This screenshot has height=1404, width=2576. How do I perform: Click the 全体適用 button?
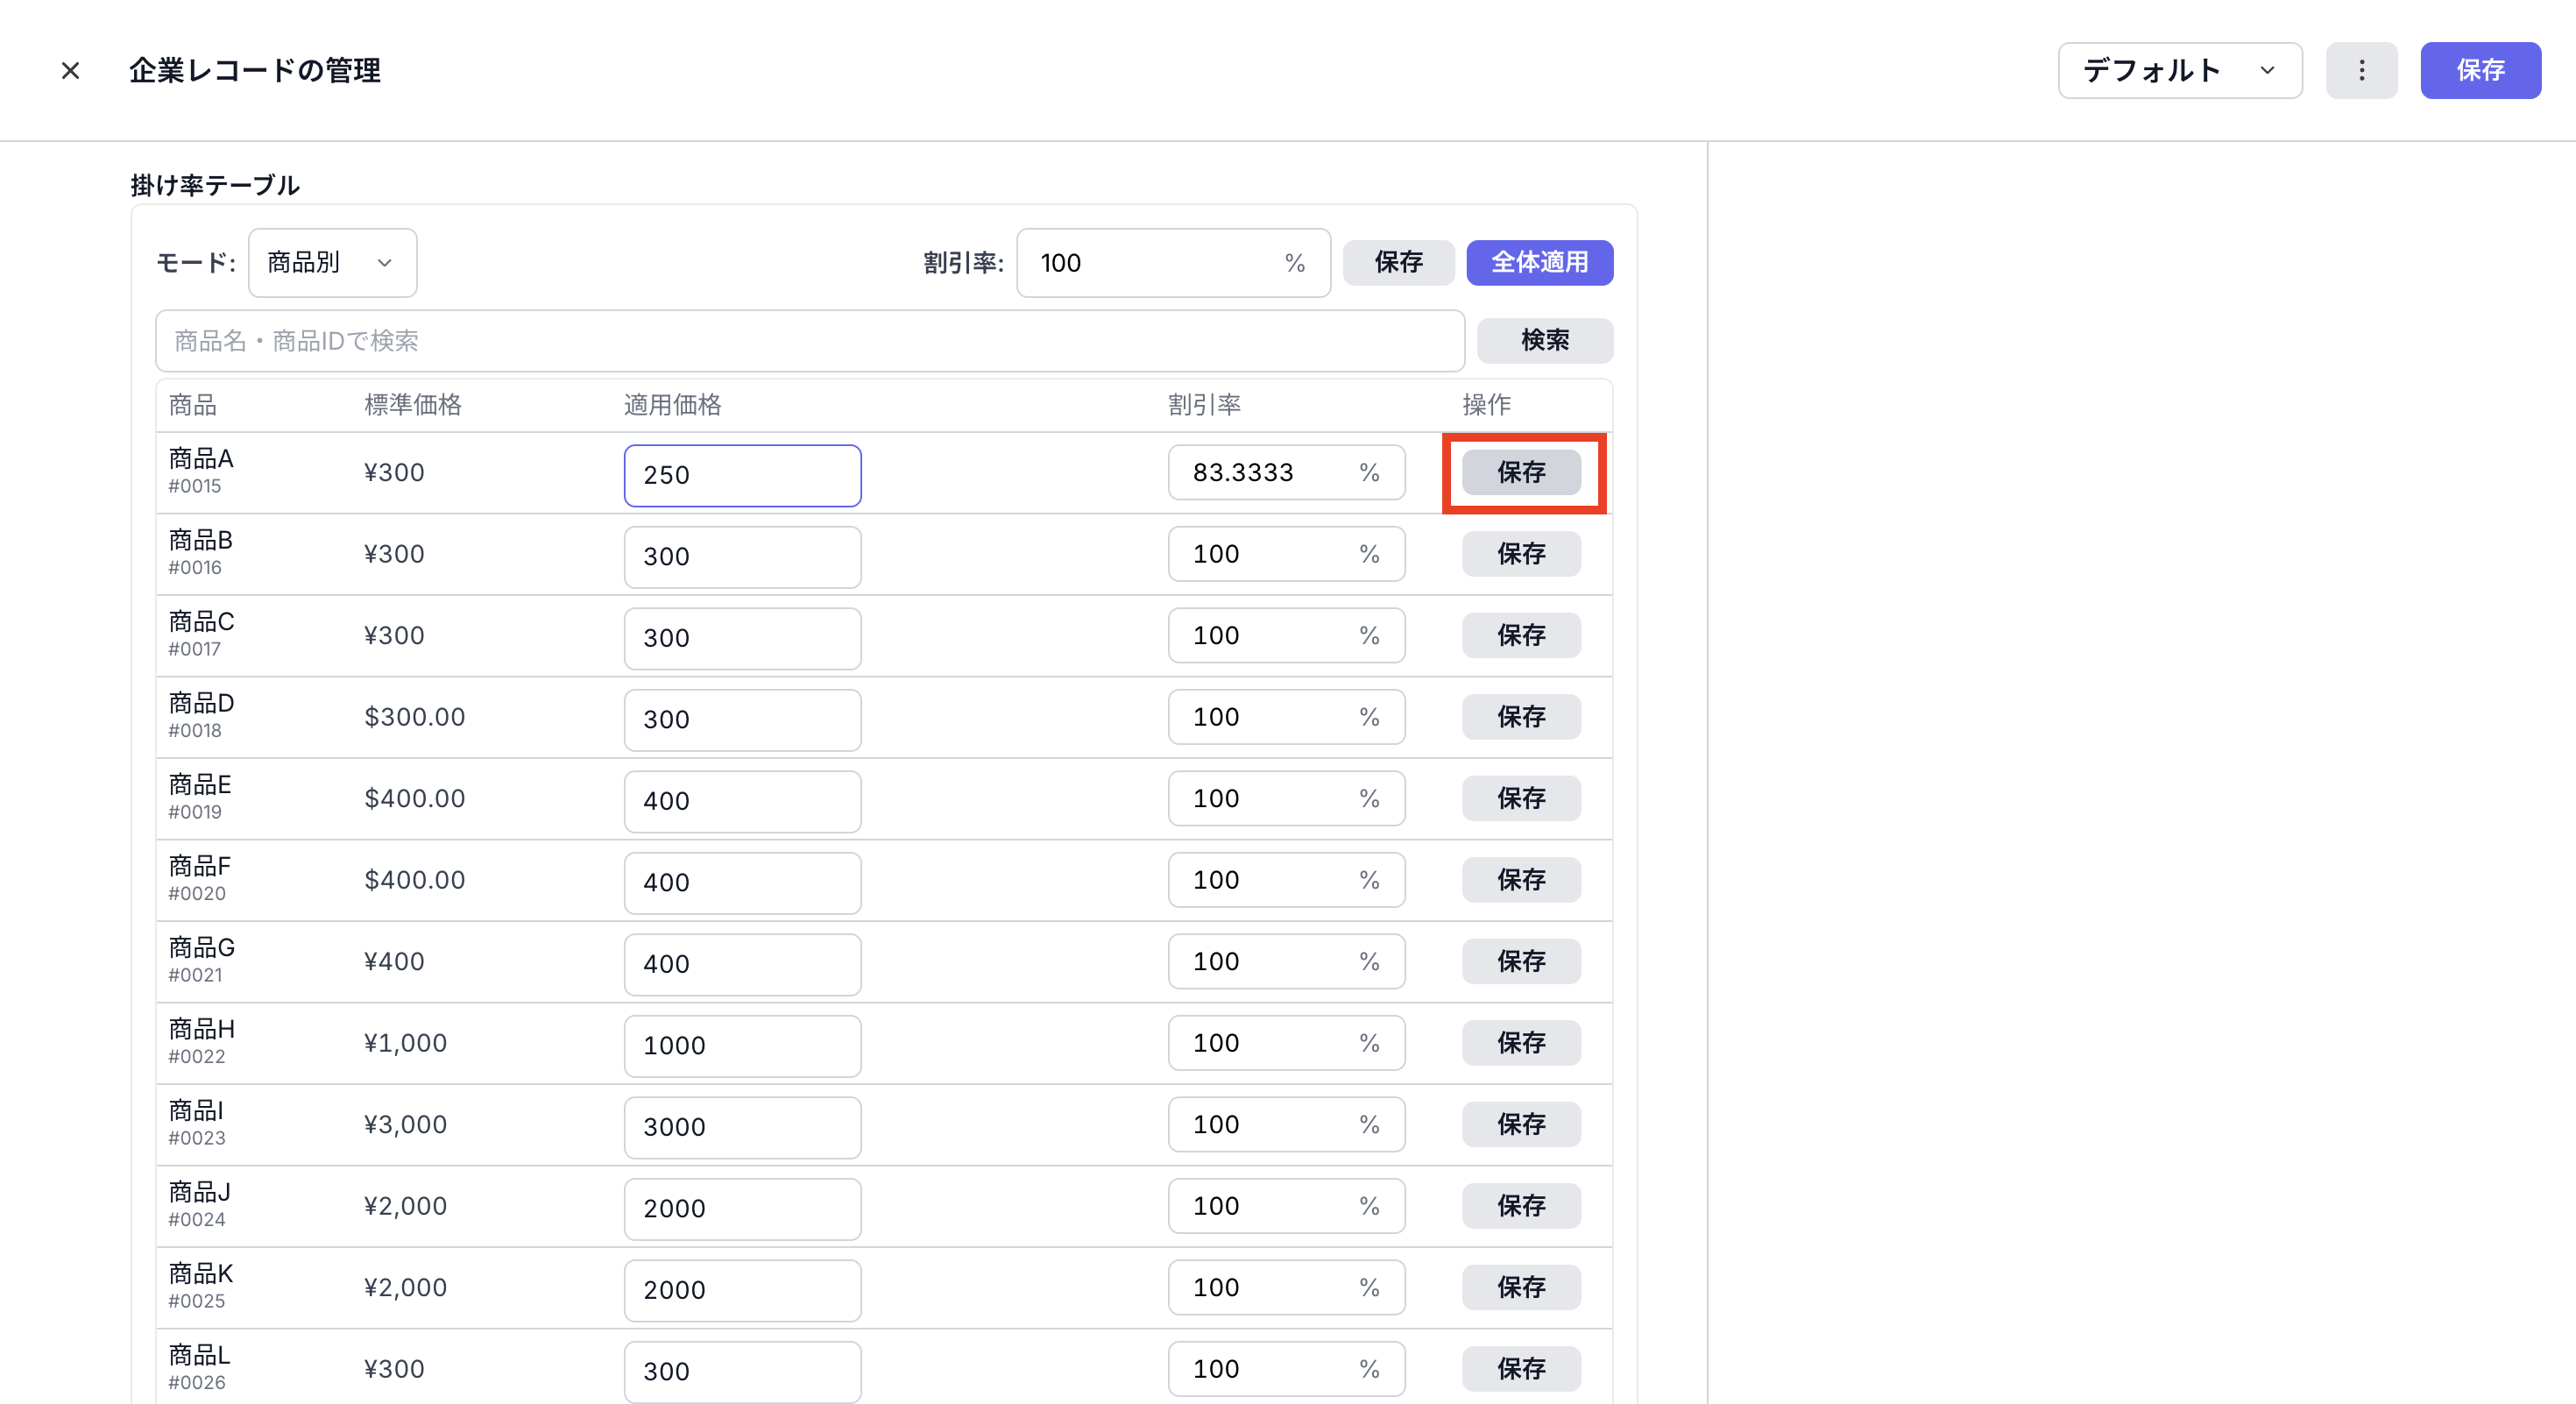[x=1538, y=263]
